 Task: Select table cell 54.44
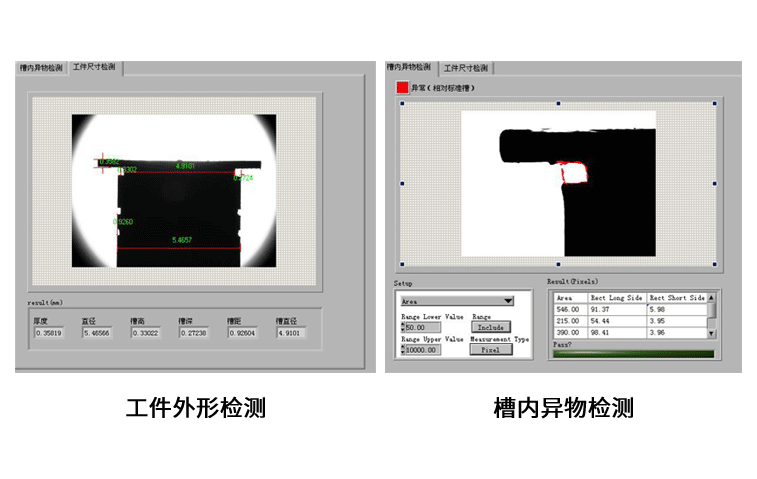tap(617, 321)
